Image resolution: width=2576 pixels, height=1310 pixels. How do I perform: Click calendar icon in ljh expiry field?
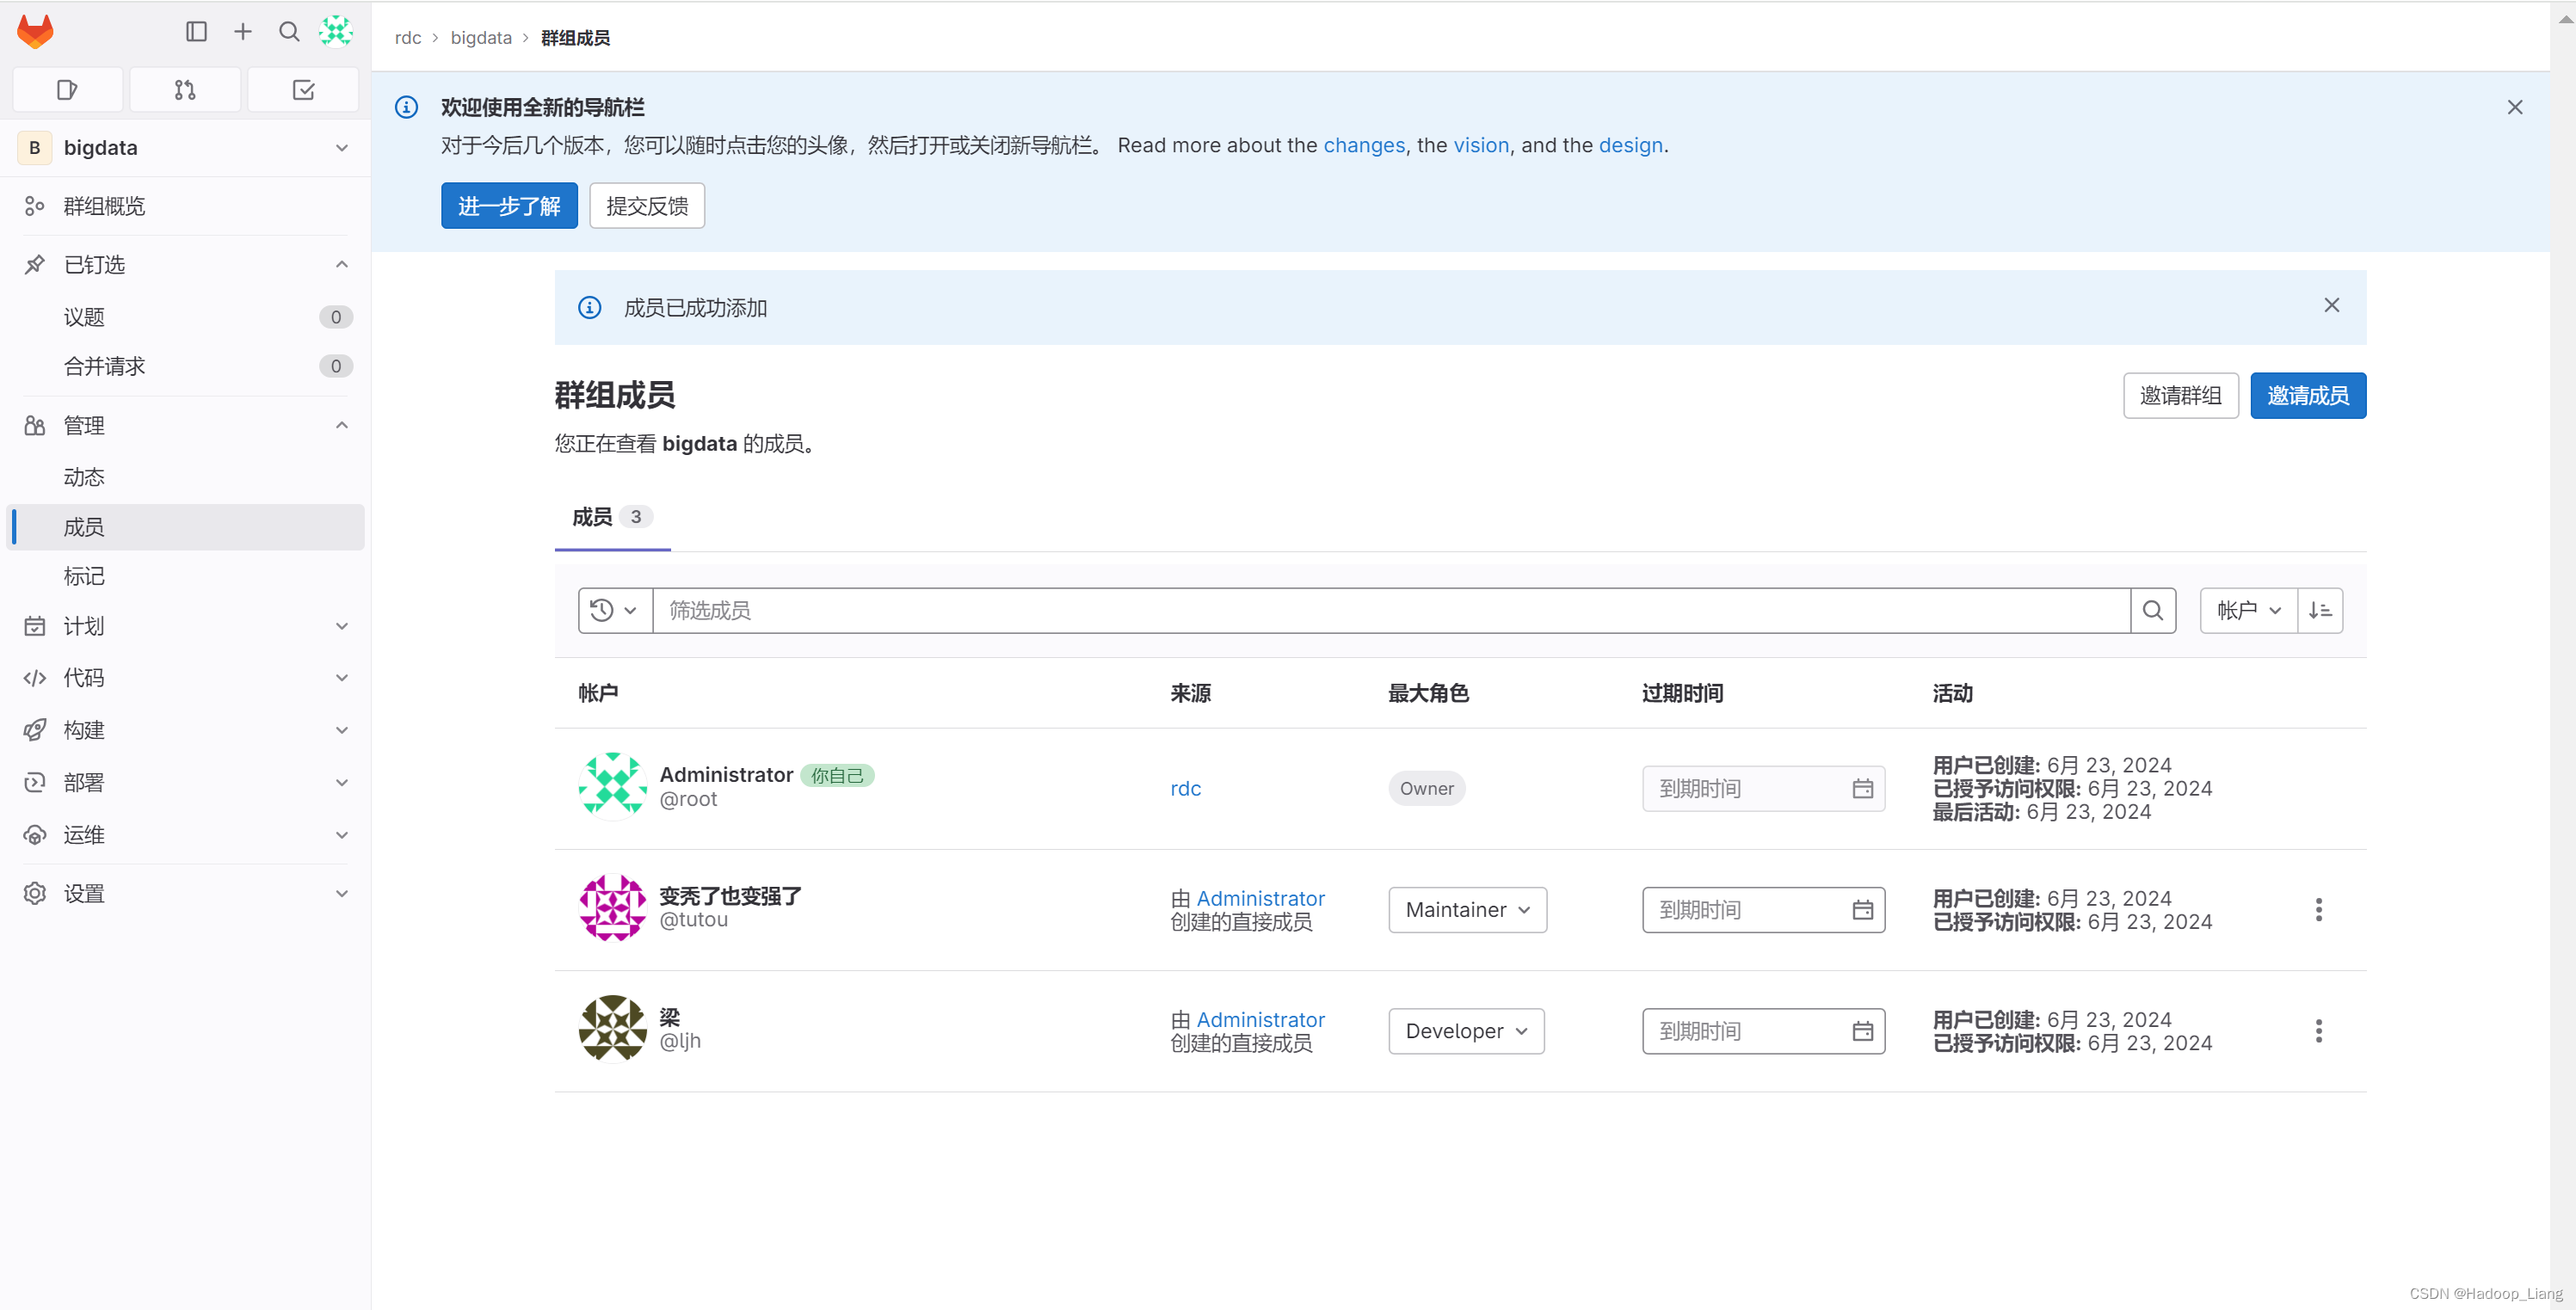click(x=1862, y=1031)
